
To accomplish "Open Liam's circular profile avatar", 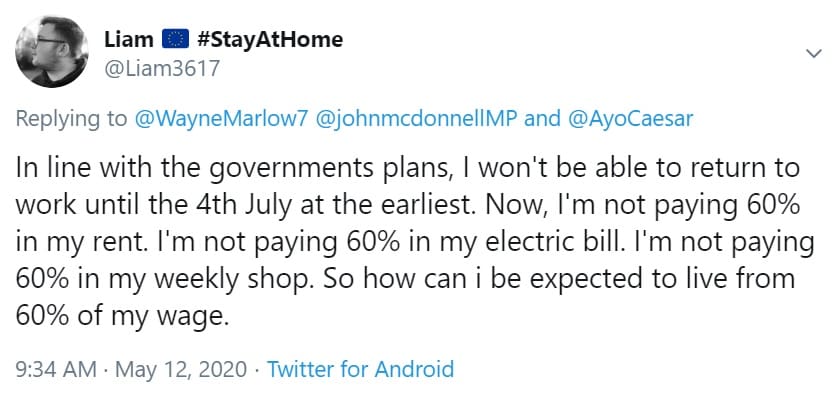I will point(52,52).
